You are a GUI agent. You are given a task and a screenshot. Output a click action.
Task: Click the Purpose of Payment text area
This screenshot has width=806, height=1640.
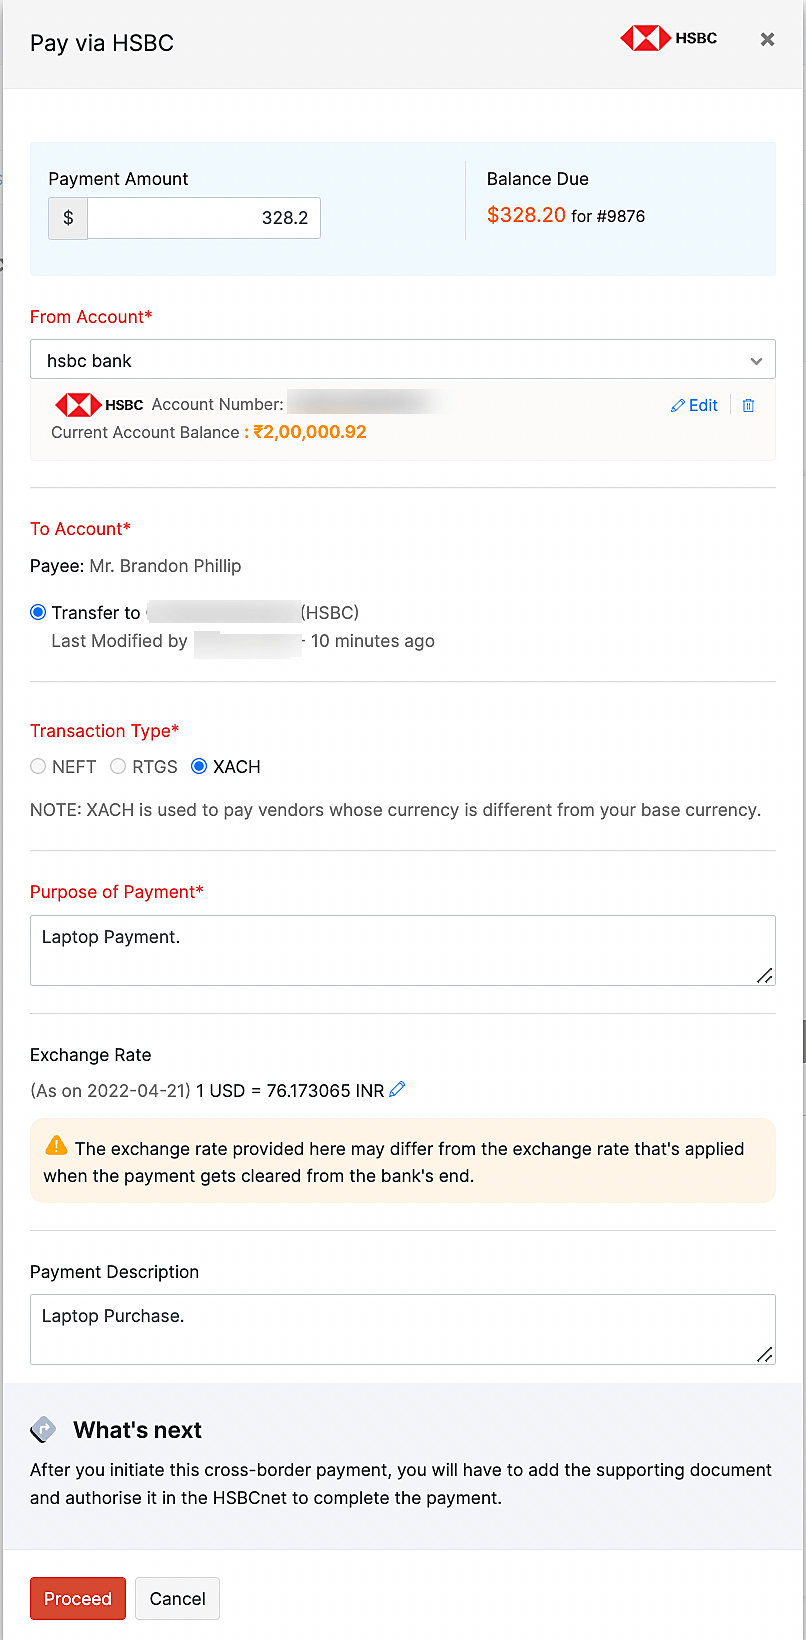point(402,950)
